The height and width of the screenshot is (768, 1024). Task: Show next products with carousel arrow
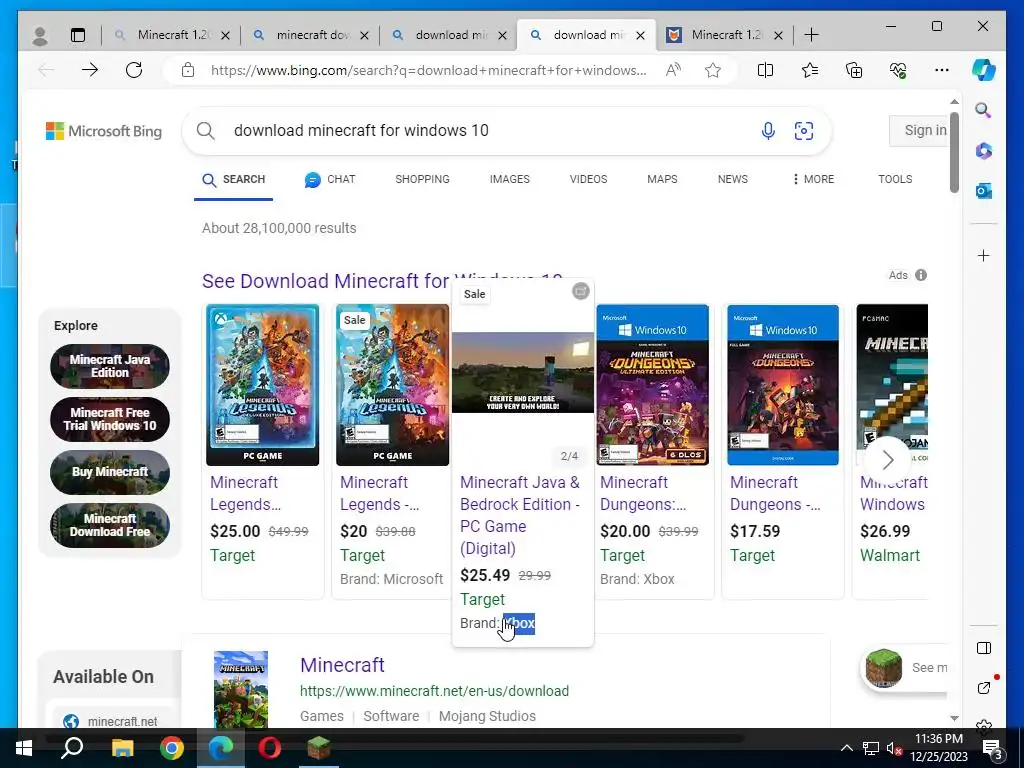[x=887, y=460]
